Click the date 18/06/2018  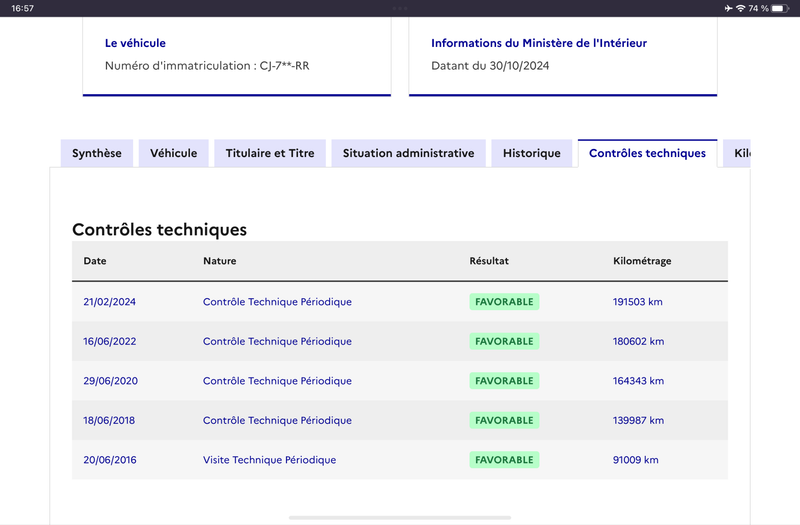[x=109, y=420]
